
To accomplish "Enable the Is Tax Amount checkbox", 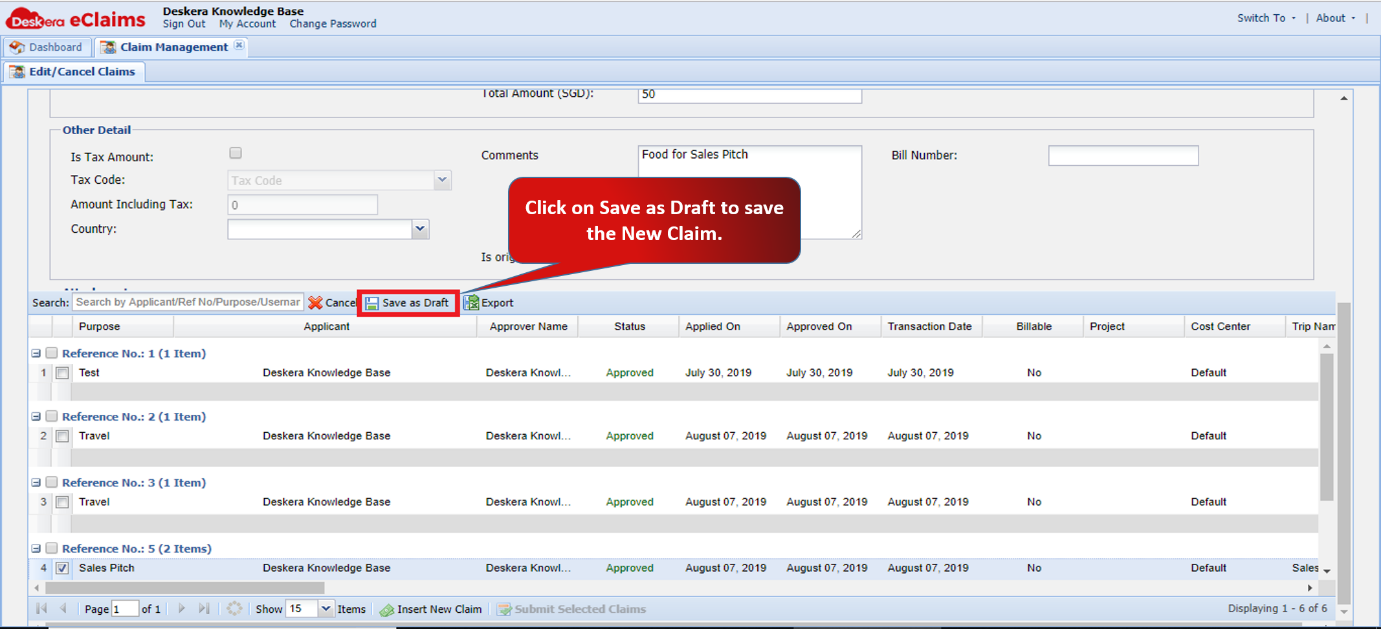I will point(236,153).
